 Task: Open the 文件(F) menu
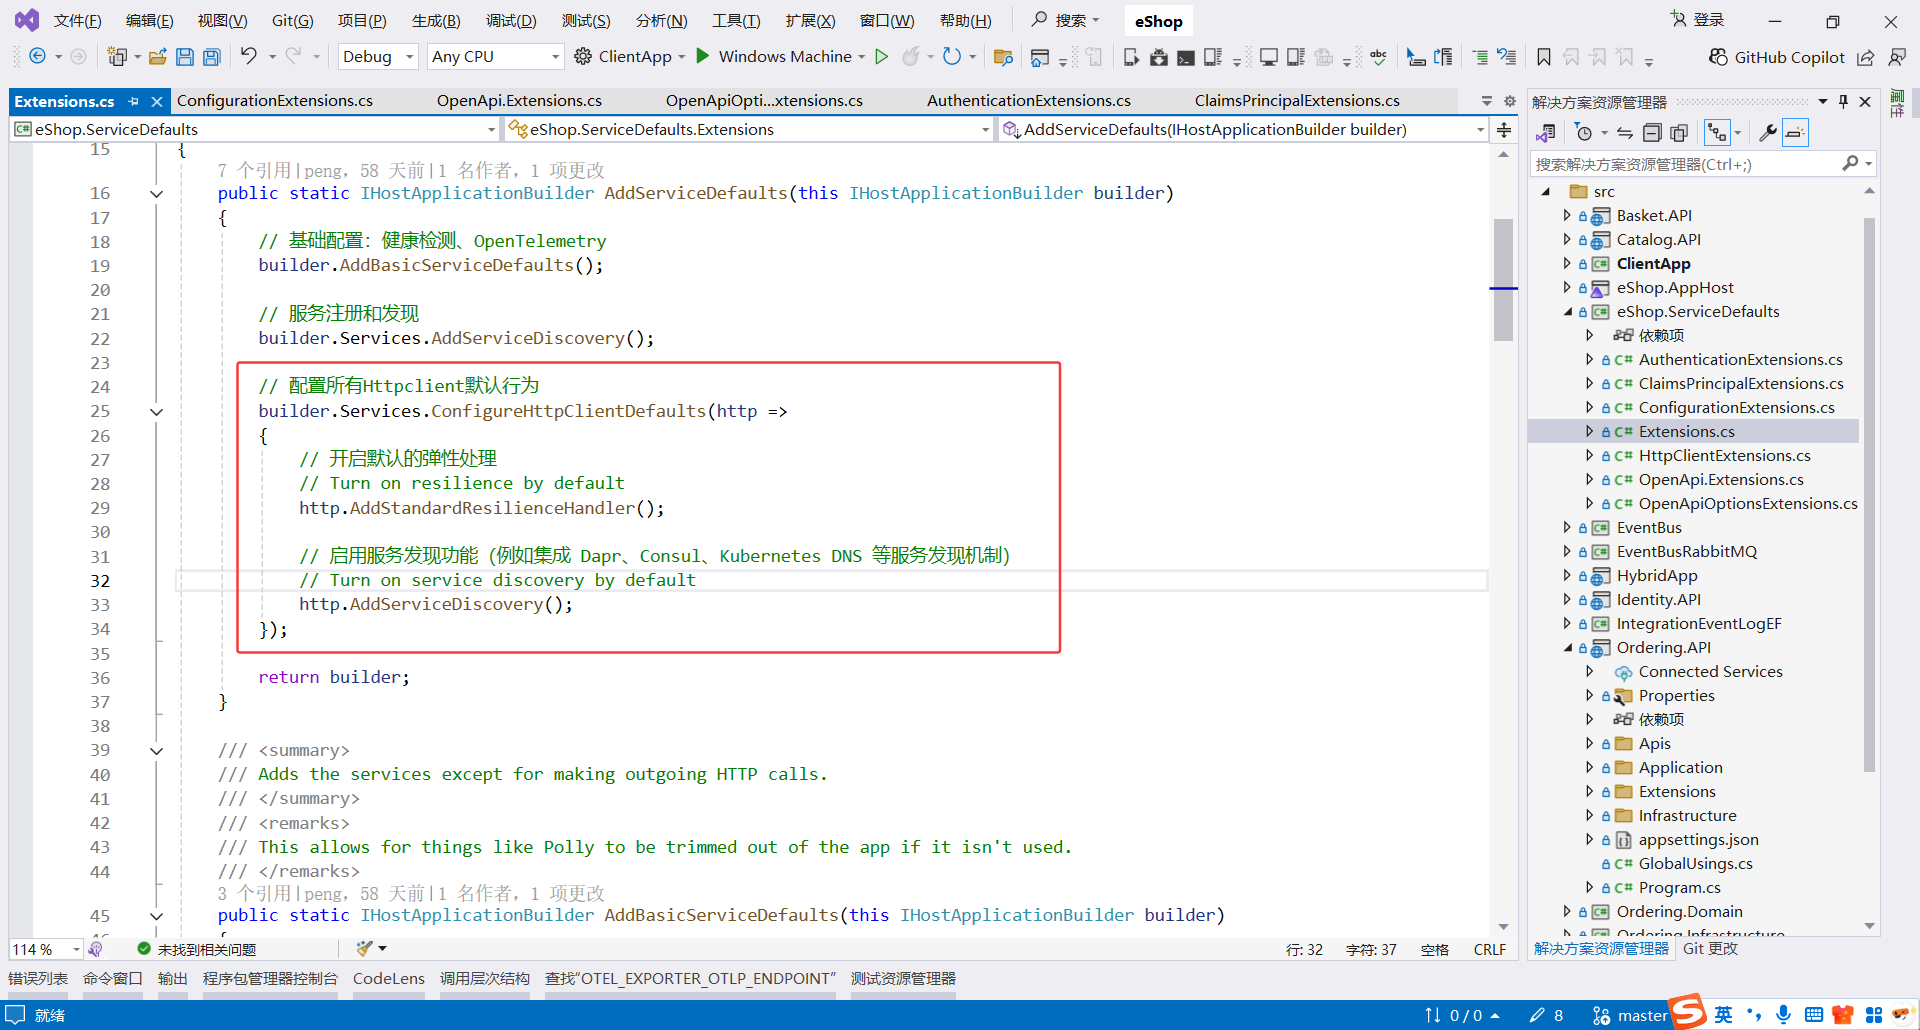tap(77, 21)
